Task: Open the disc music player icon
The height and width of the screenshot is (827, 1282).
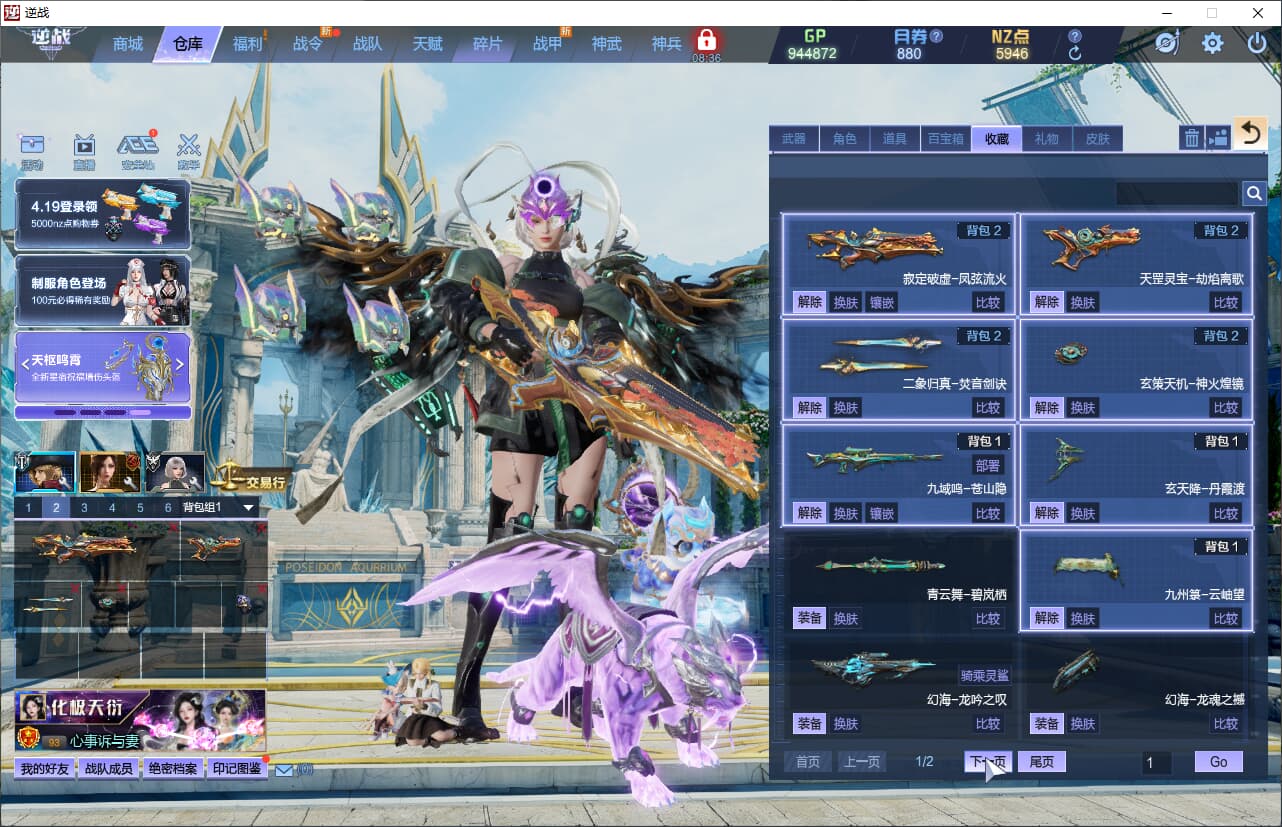Action: 1167,43
